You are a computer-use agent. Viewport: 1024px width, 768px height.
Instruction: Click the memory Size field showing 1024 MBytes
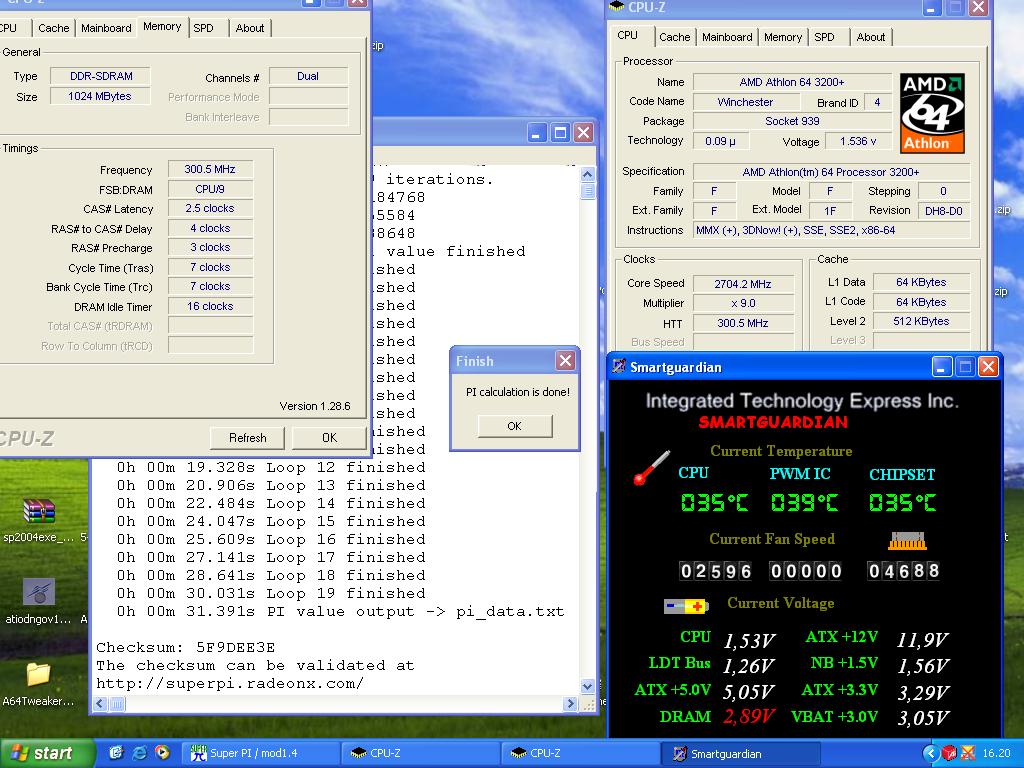[101, 97]
